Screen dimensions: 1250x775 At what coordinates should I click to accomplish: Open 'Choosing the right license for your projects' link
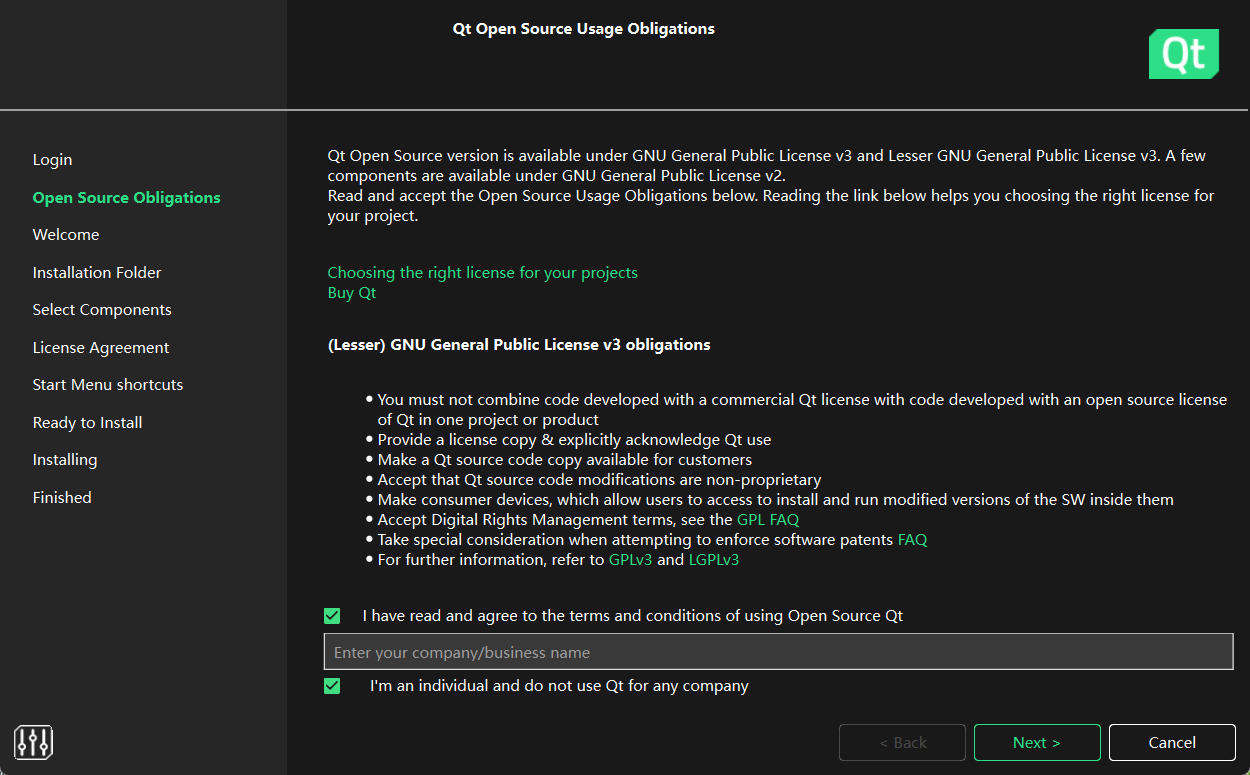tap(483, 272)
